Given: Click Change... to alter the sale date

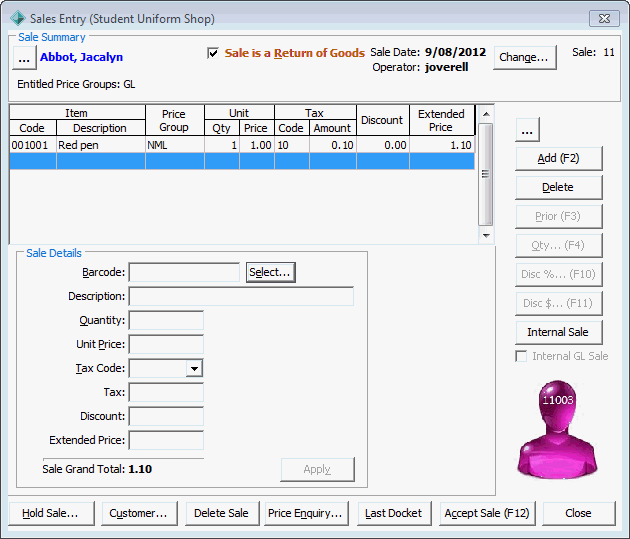Looking at the screenshot, I should tap(524, 57).
